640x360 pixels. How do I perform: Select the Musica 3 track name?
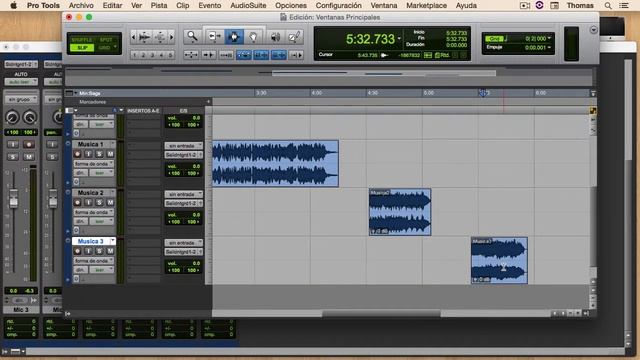pyautogui.click(x=91, y=241)
